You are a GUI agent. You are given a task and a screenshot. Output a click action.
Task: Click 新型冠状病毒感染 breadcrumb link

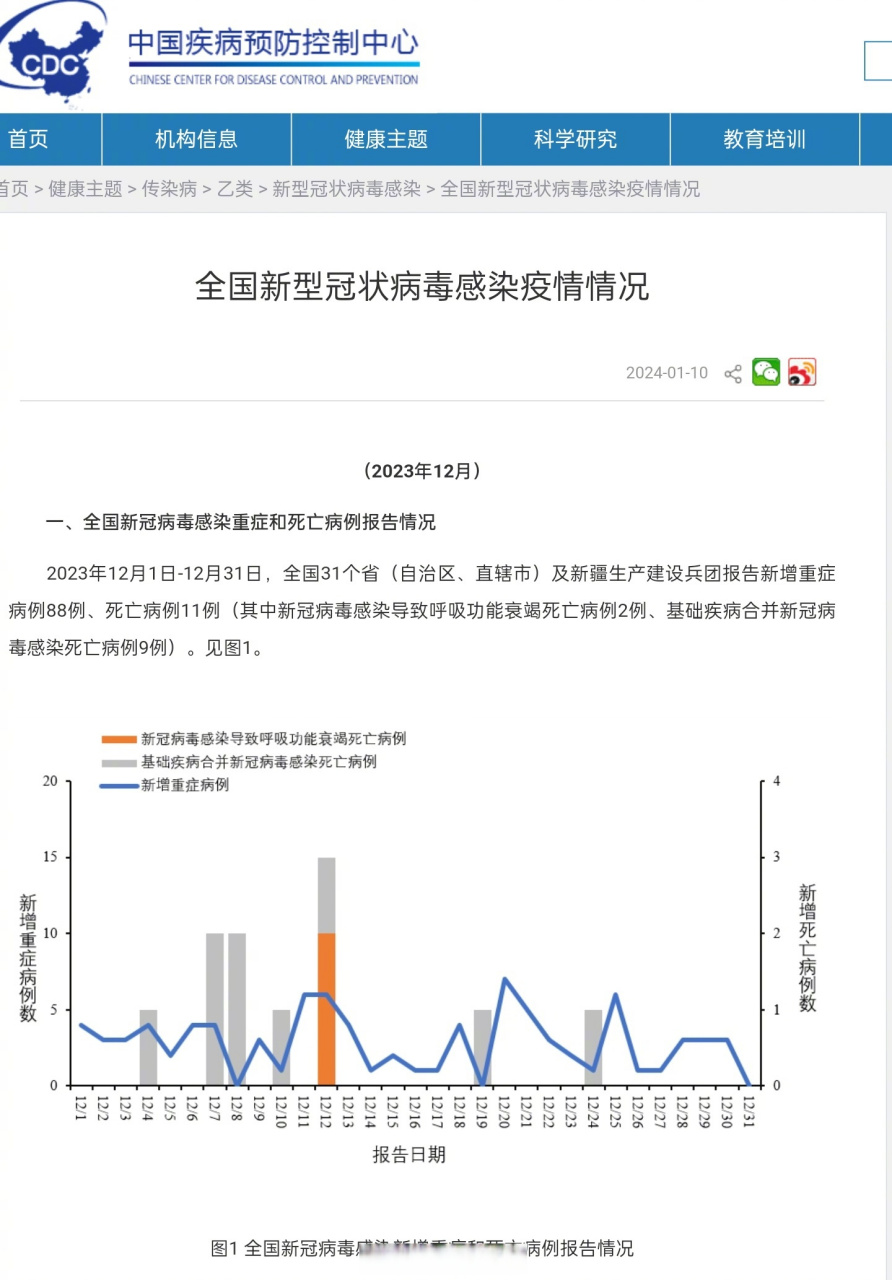(346, 189)
